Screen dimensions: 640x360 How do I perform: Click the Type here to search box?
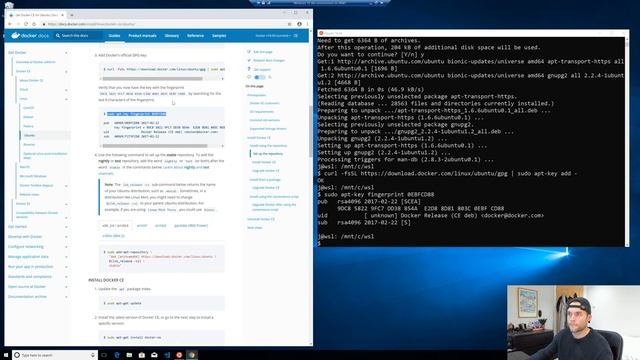(x=55, y=355)
